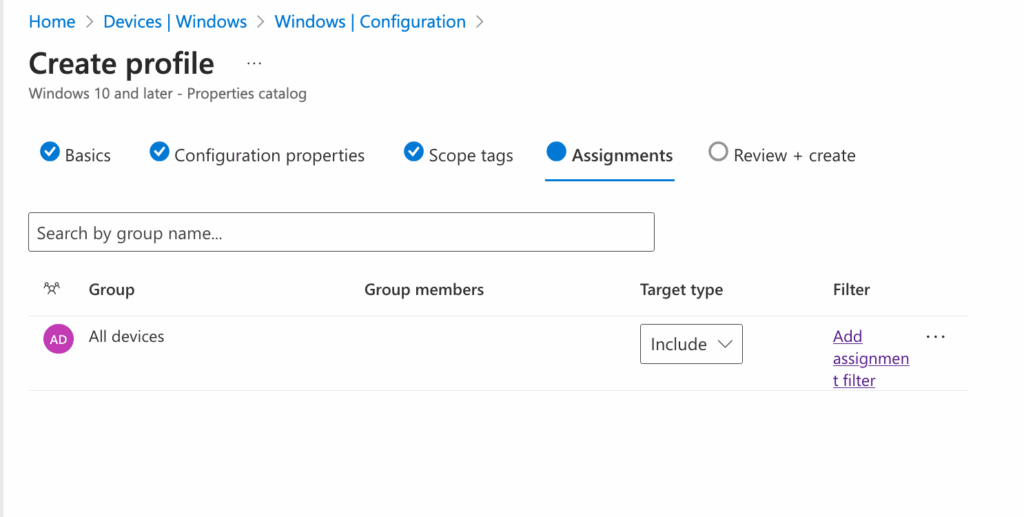Click the group icon in the table header
Viewport: 1024px width, 517px height.
[51, 289]
